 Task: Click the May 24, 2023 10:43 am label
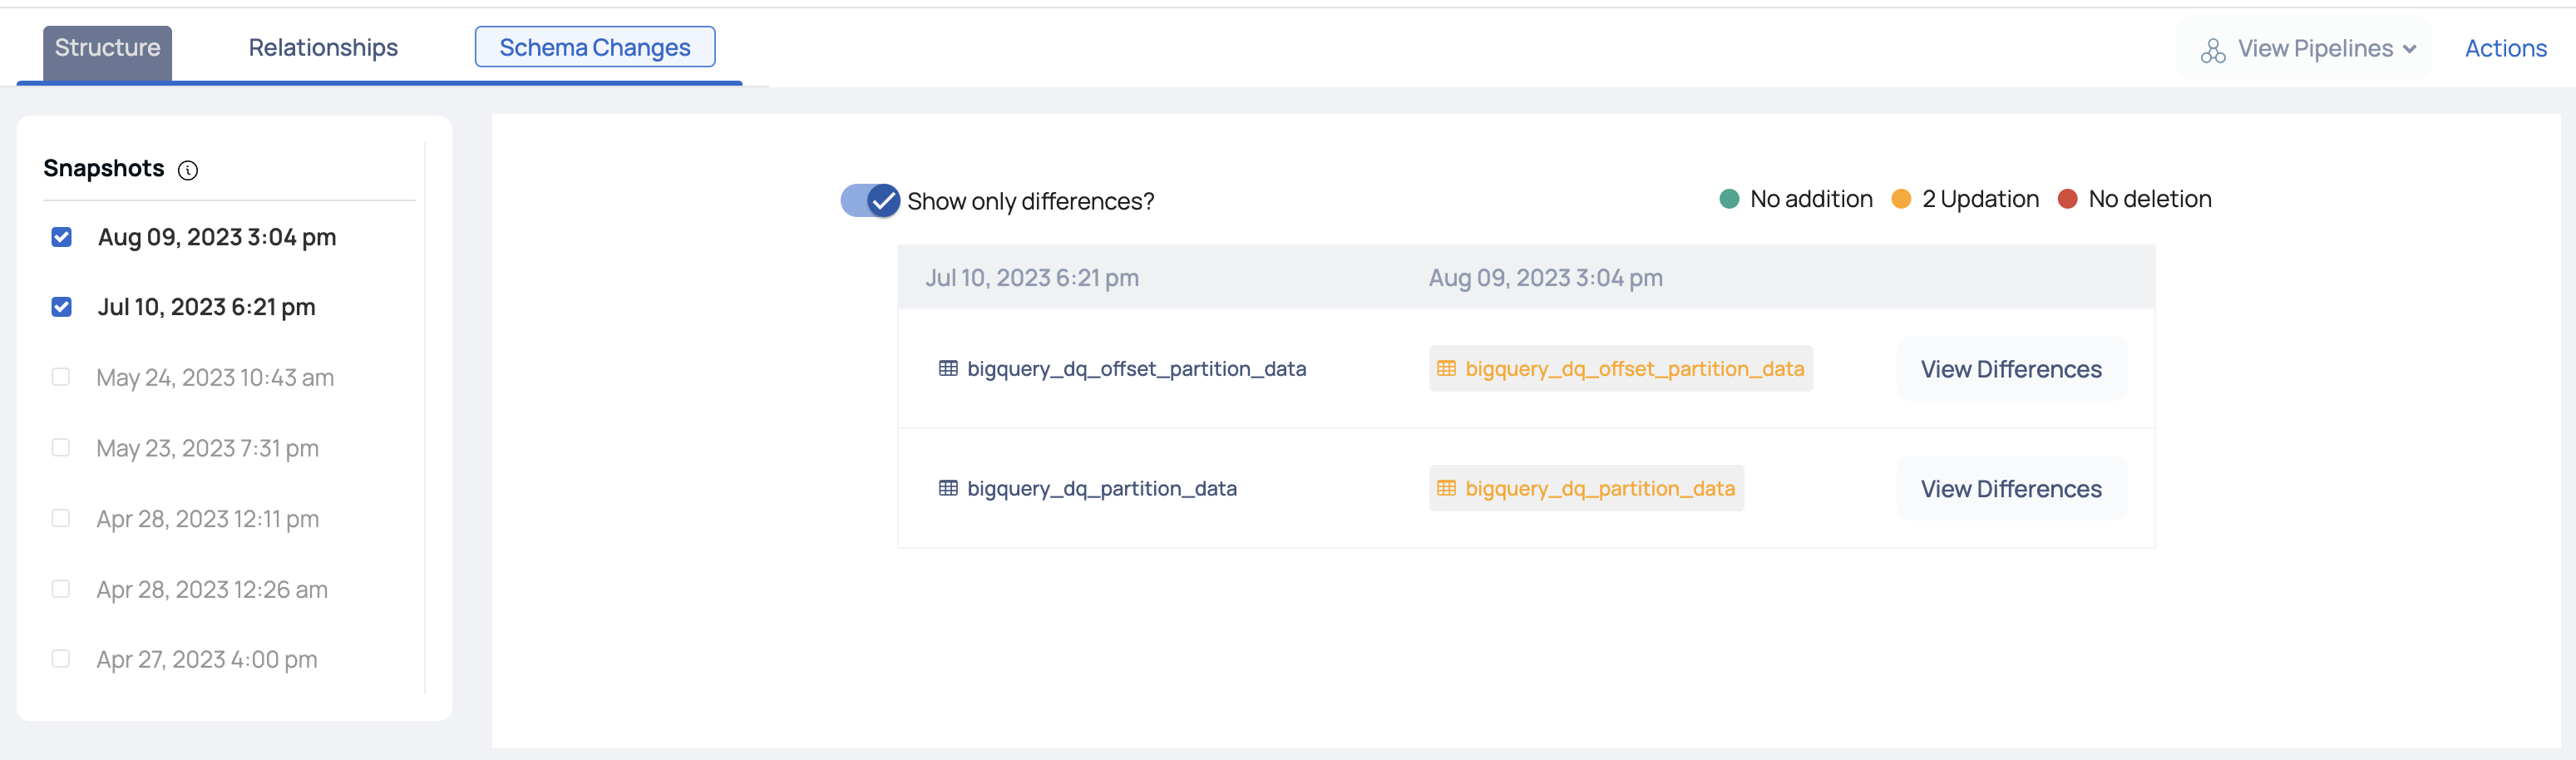click(215, 378)
